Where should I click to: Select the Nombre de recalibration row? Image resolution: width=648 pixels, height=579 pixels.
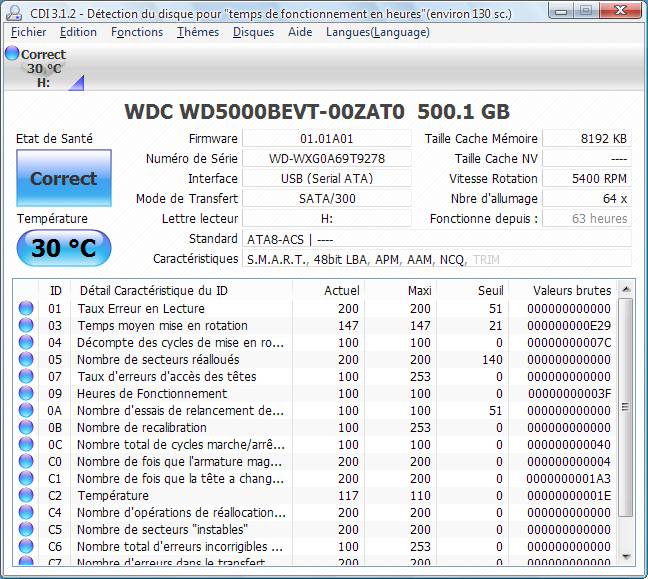click(x=315, y=427)
